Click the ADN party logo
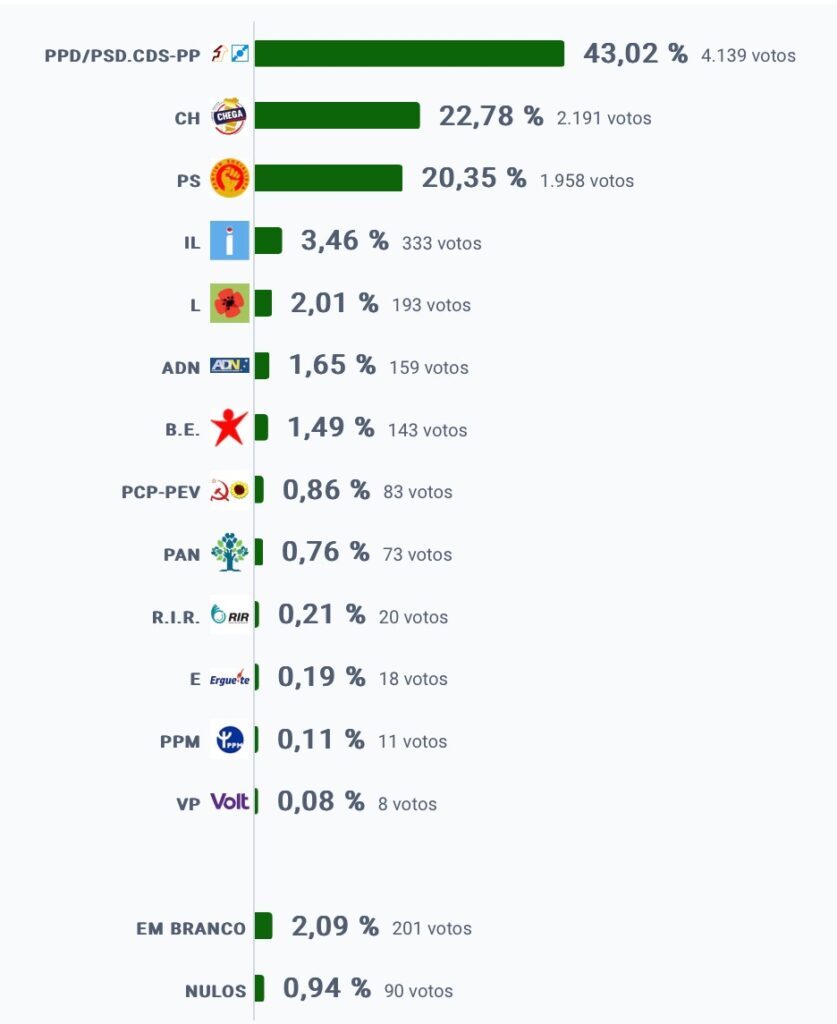 [229, 365]
